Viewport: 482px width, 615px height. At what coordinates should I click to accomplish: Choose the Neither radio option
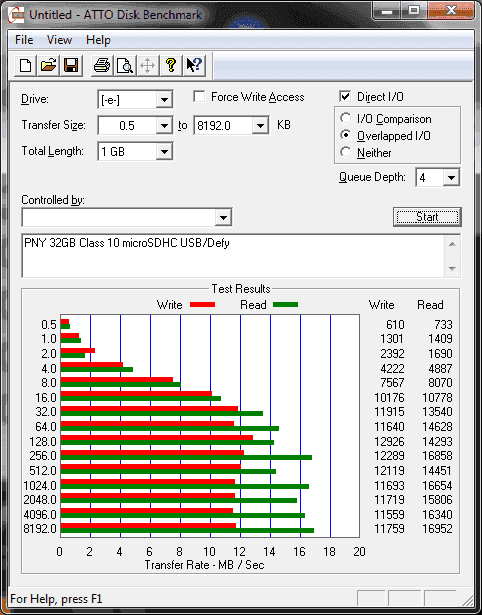tap(346, 152)
